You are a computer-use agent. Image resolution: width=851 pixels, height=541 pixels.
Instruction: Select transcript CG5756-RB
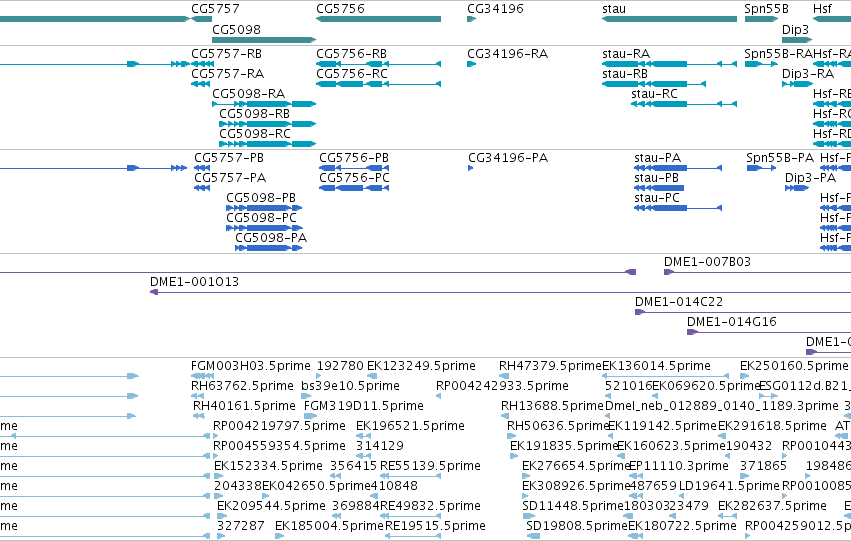[352, 54]
